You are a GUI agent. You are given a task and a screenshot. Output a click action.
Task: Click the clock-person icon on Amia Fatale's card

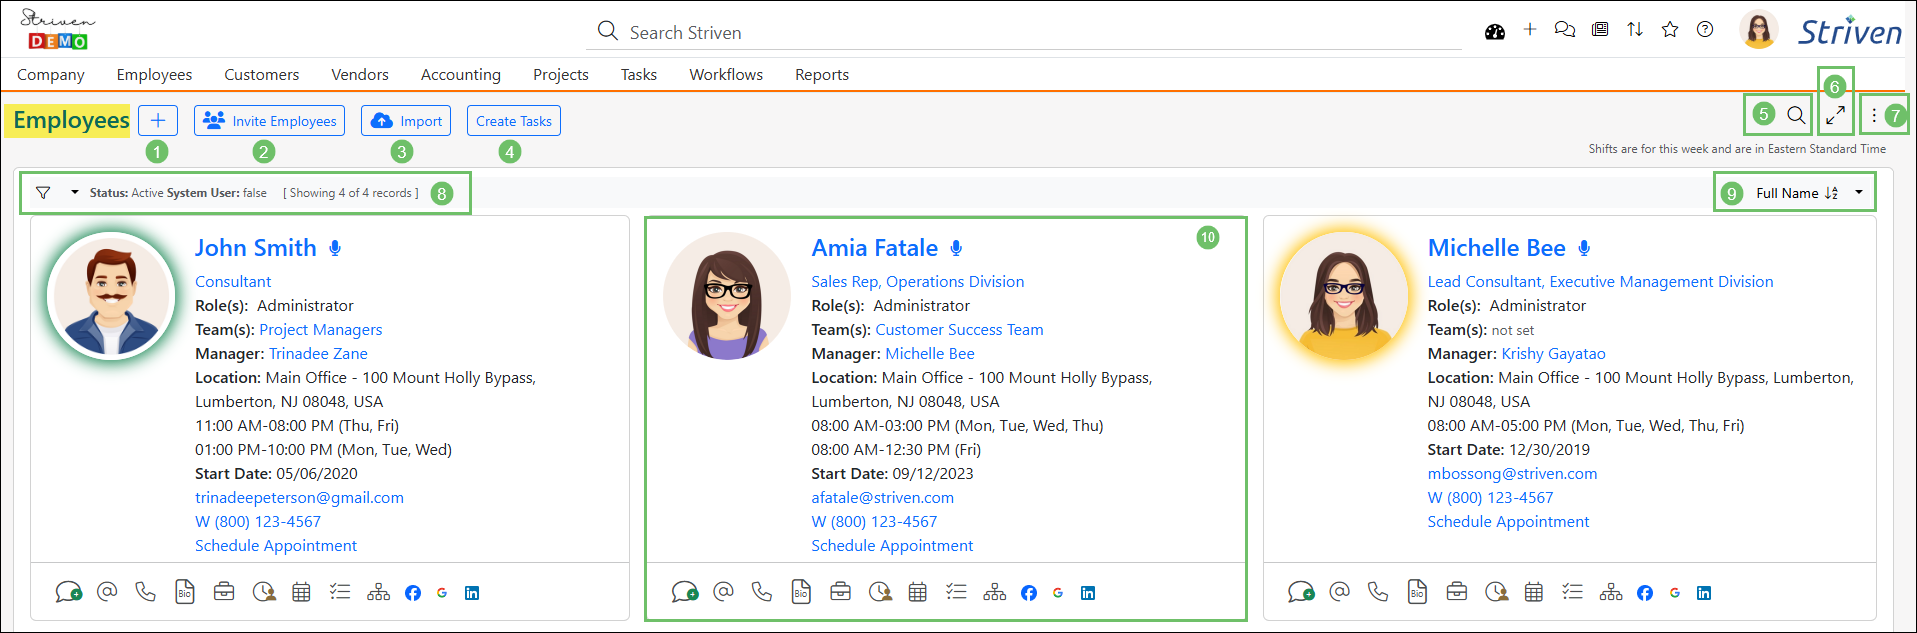880,592
